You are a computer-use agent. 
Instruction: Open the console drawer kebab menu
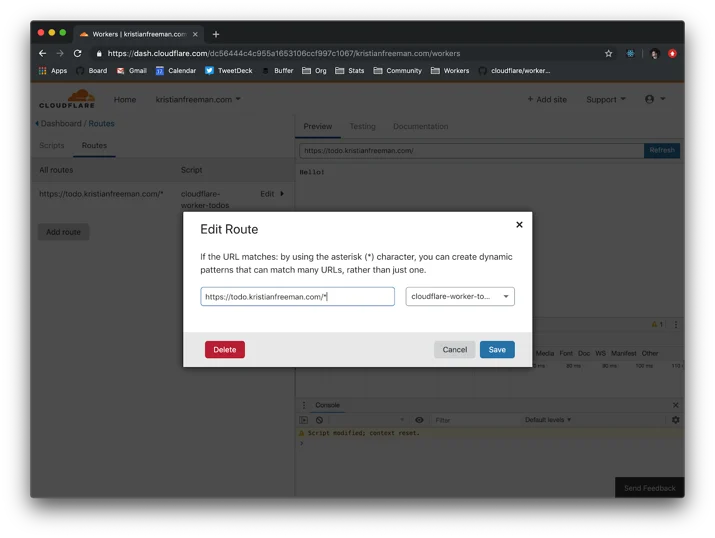coord(304,405)
